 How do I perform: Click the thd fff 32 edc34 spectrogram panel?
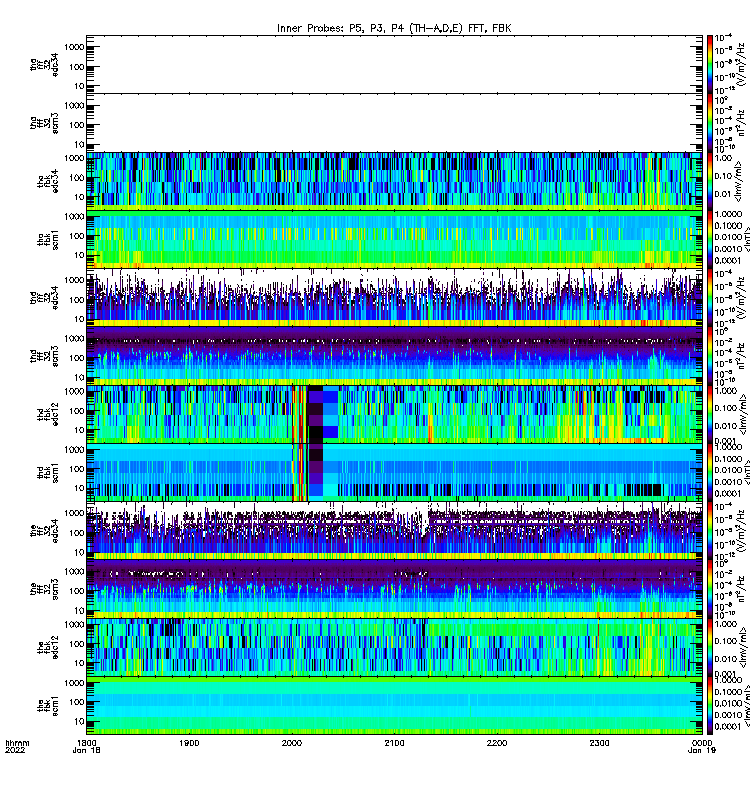point(394,297)
